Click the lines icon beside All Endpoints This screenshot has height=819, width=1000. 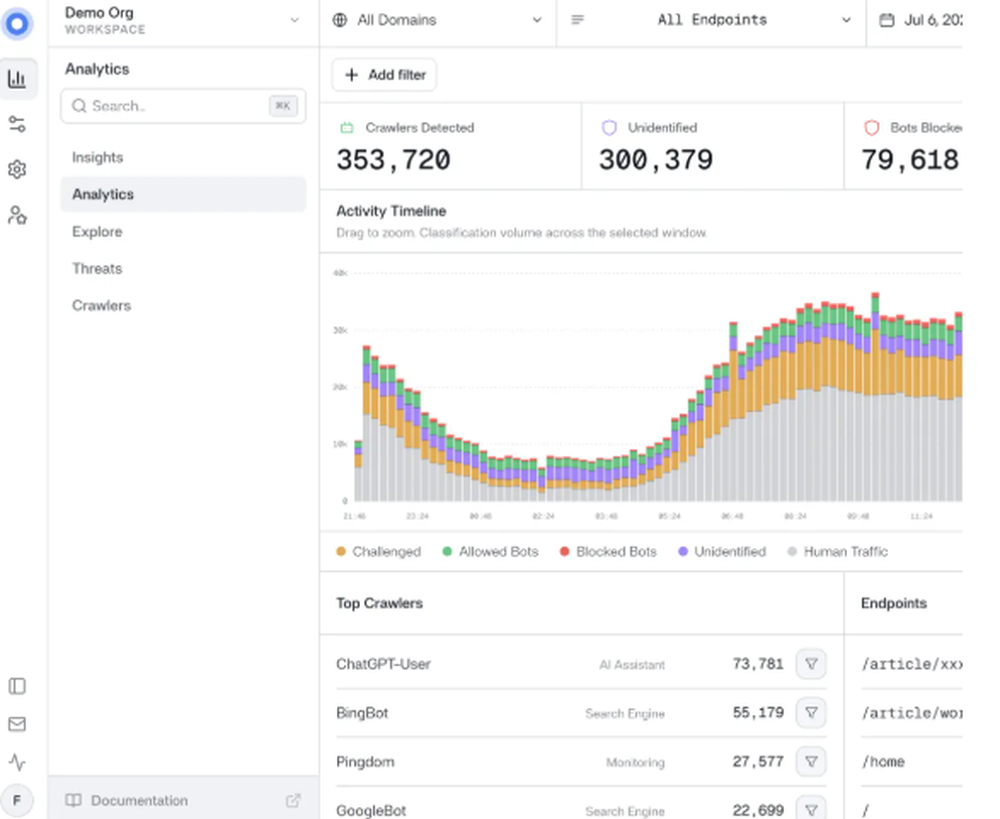click(x=577, y=20)
